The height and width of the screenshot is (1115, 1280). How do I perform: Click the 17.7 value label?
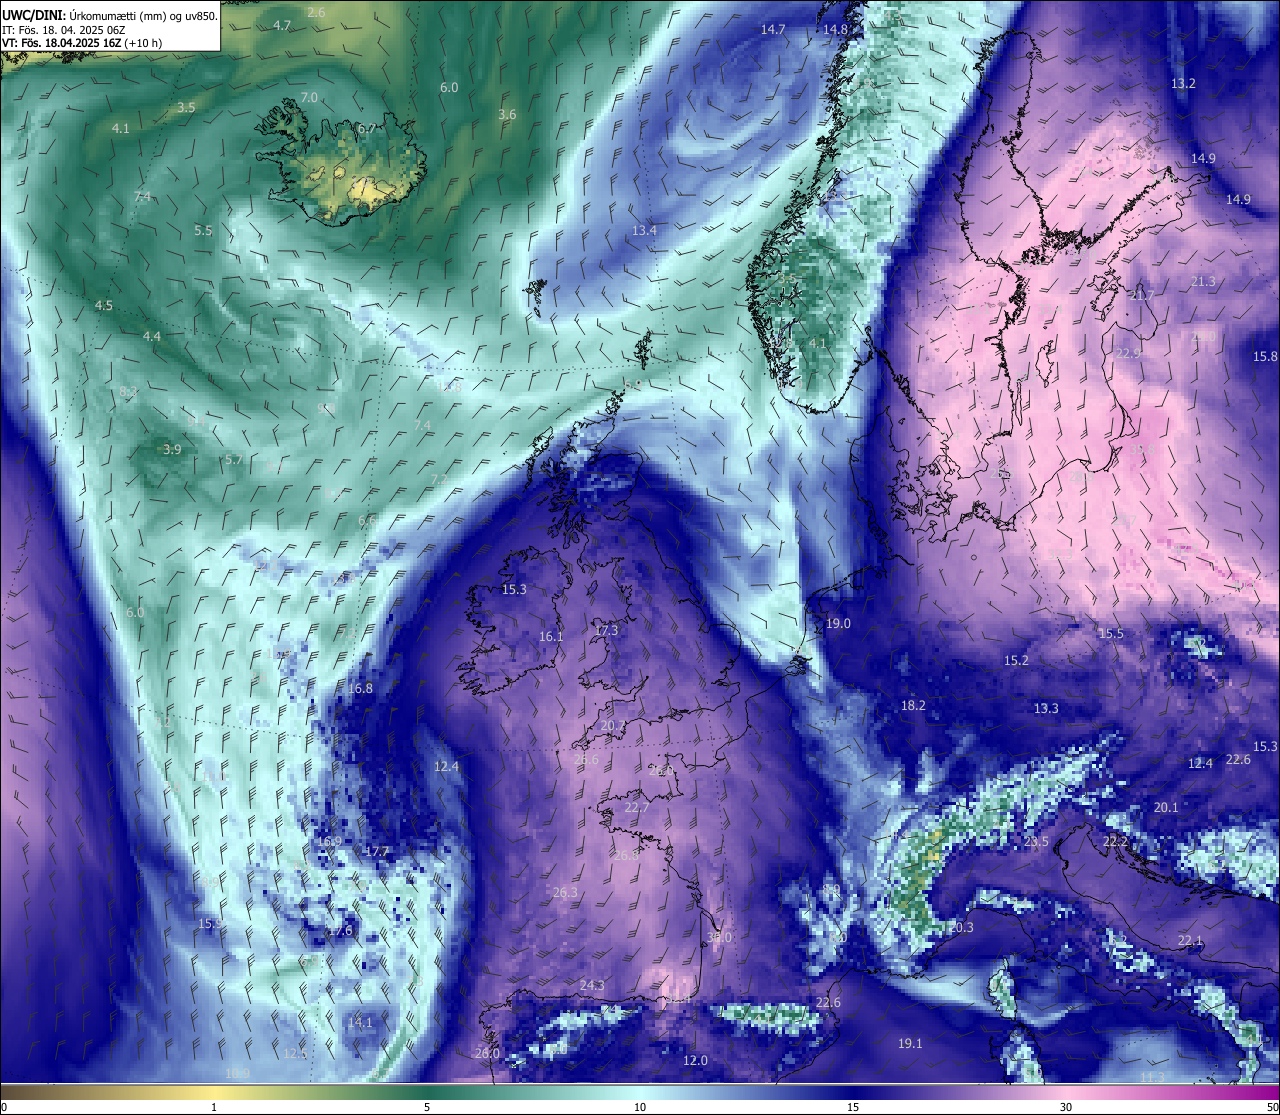pyautogui.click(x=377, y=851)
